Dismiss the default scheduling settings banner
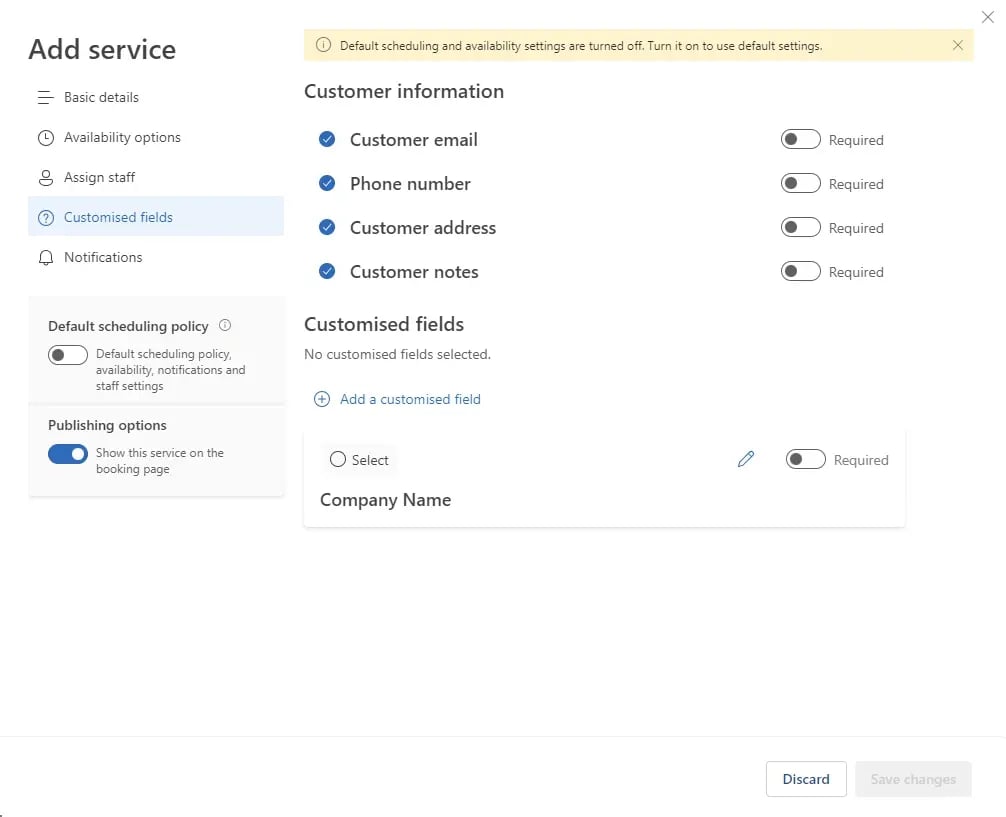Screen dimensions: 1006x817 click(957, 45)
